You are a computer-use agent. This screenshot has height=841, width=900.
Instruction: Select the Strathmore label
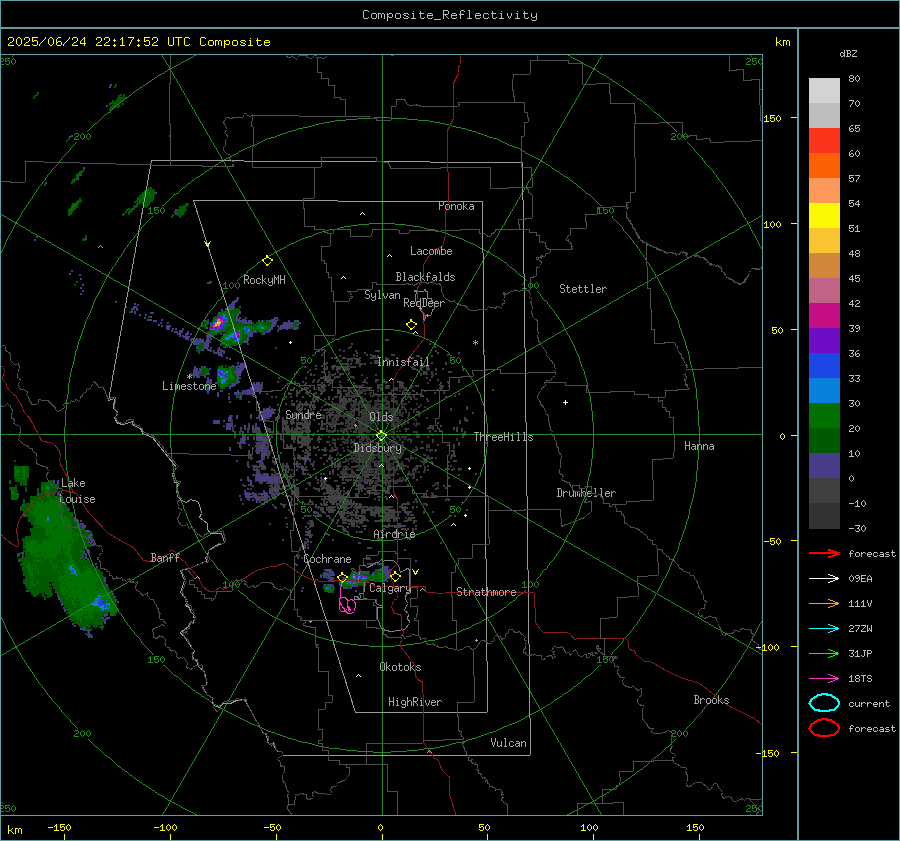[486, 592]
